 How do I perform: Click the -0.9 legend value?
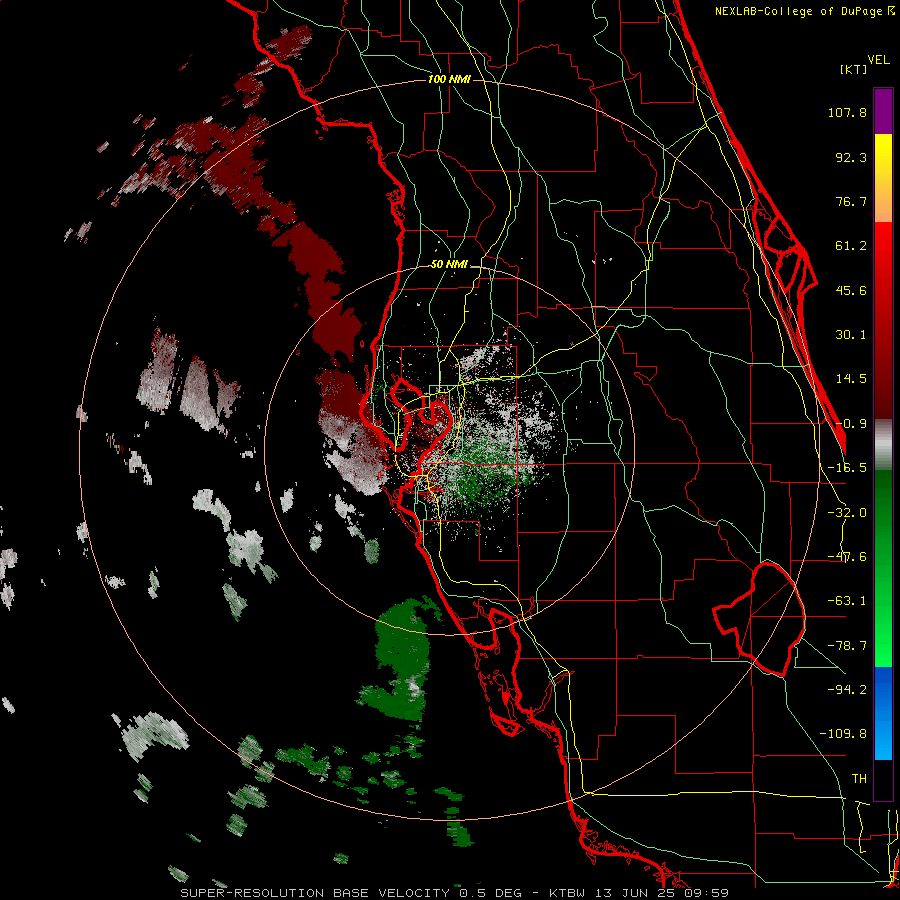[851, 424]
